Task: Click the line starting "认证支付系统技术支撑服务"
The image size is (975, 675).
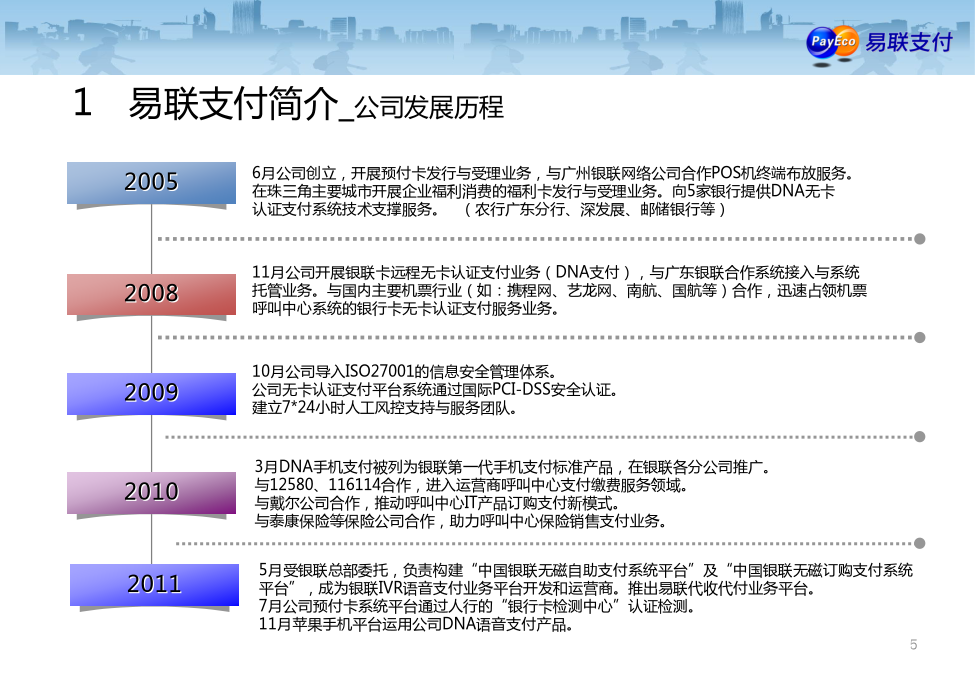Action: [489, 209]
